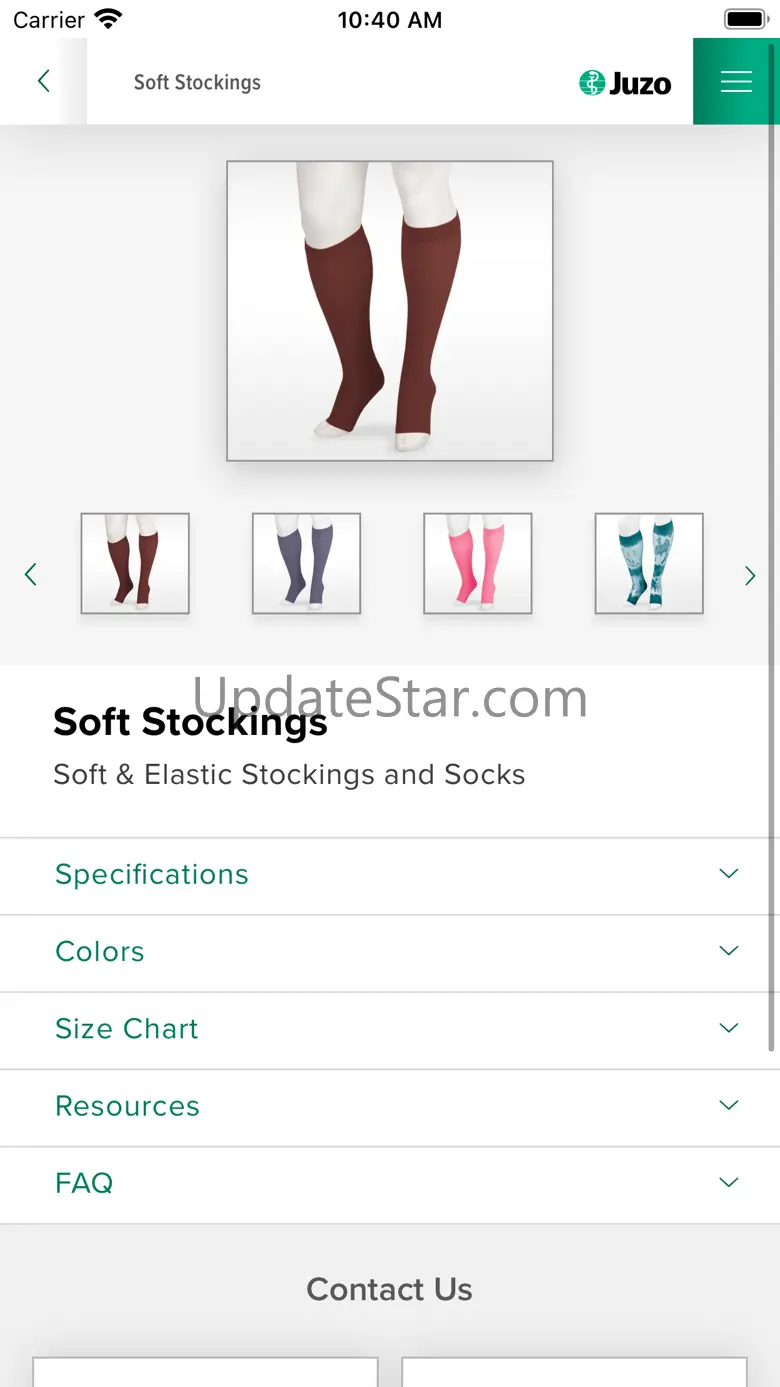Tap the Wi-Fi status icon
Viewport: 780px width, 1387px height.
point(108,19)
